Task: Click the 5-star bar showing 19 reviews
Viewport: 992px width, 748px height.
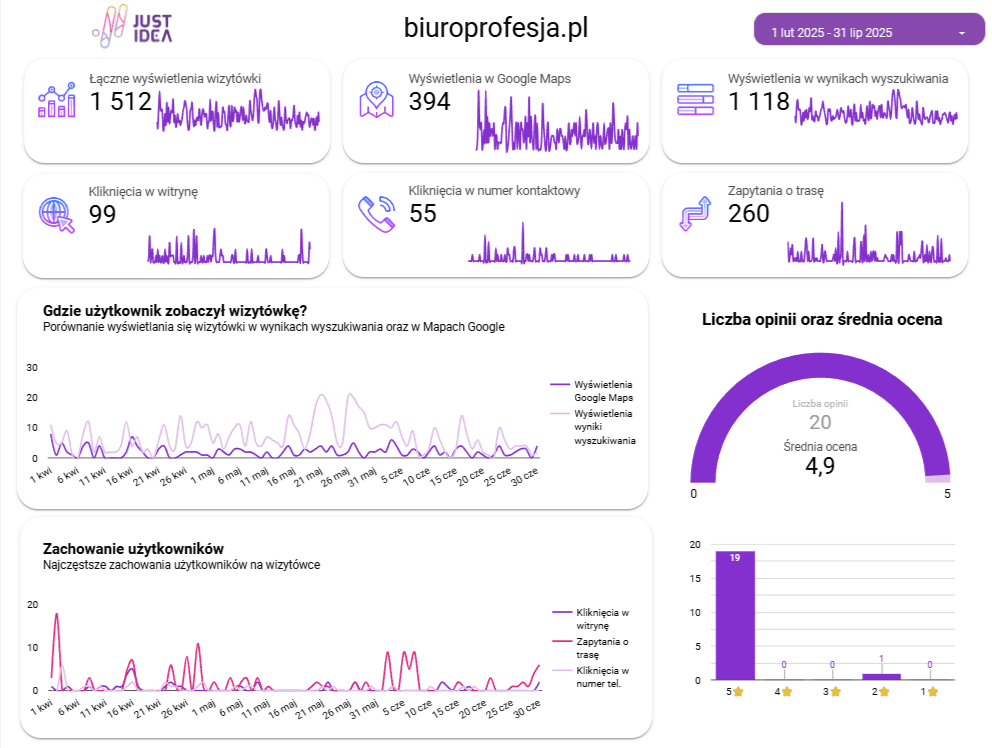Action: [735, 615]
